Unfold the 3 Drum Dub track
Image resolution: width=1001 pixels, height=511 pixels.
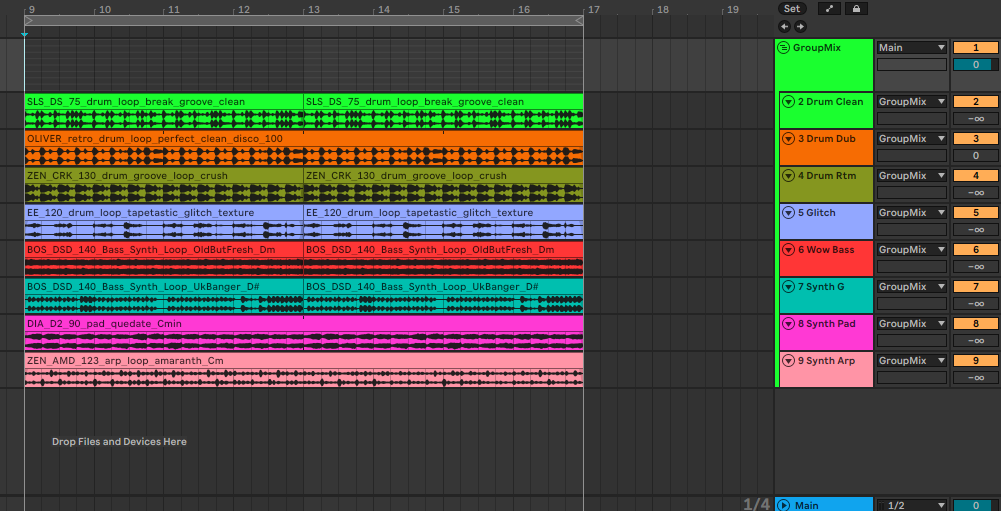point(788,139)
